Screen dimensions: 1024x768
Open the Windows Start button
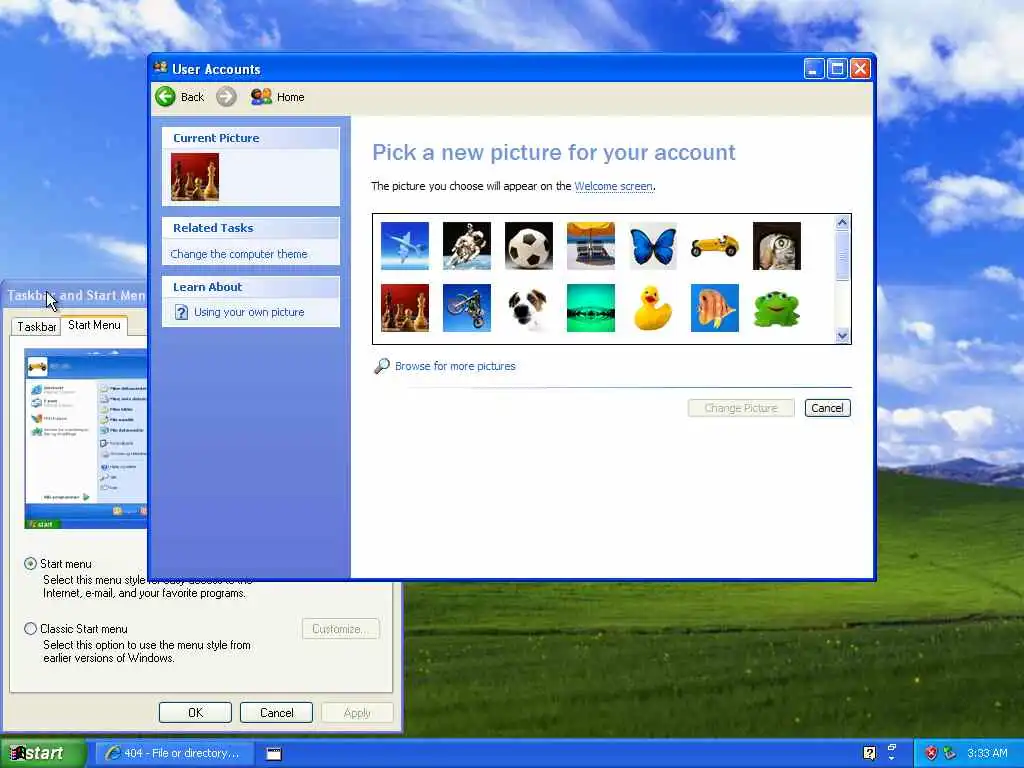click(x=42, y=753)
